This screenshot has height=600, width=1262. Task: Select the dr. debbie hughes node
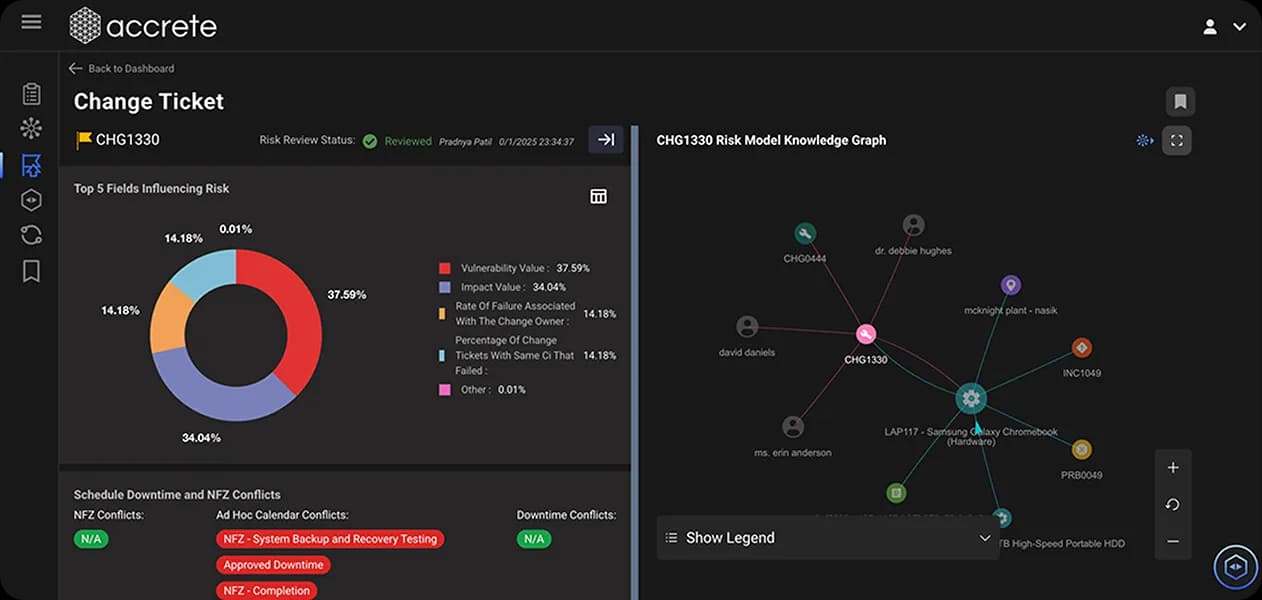(913, 225)
